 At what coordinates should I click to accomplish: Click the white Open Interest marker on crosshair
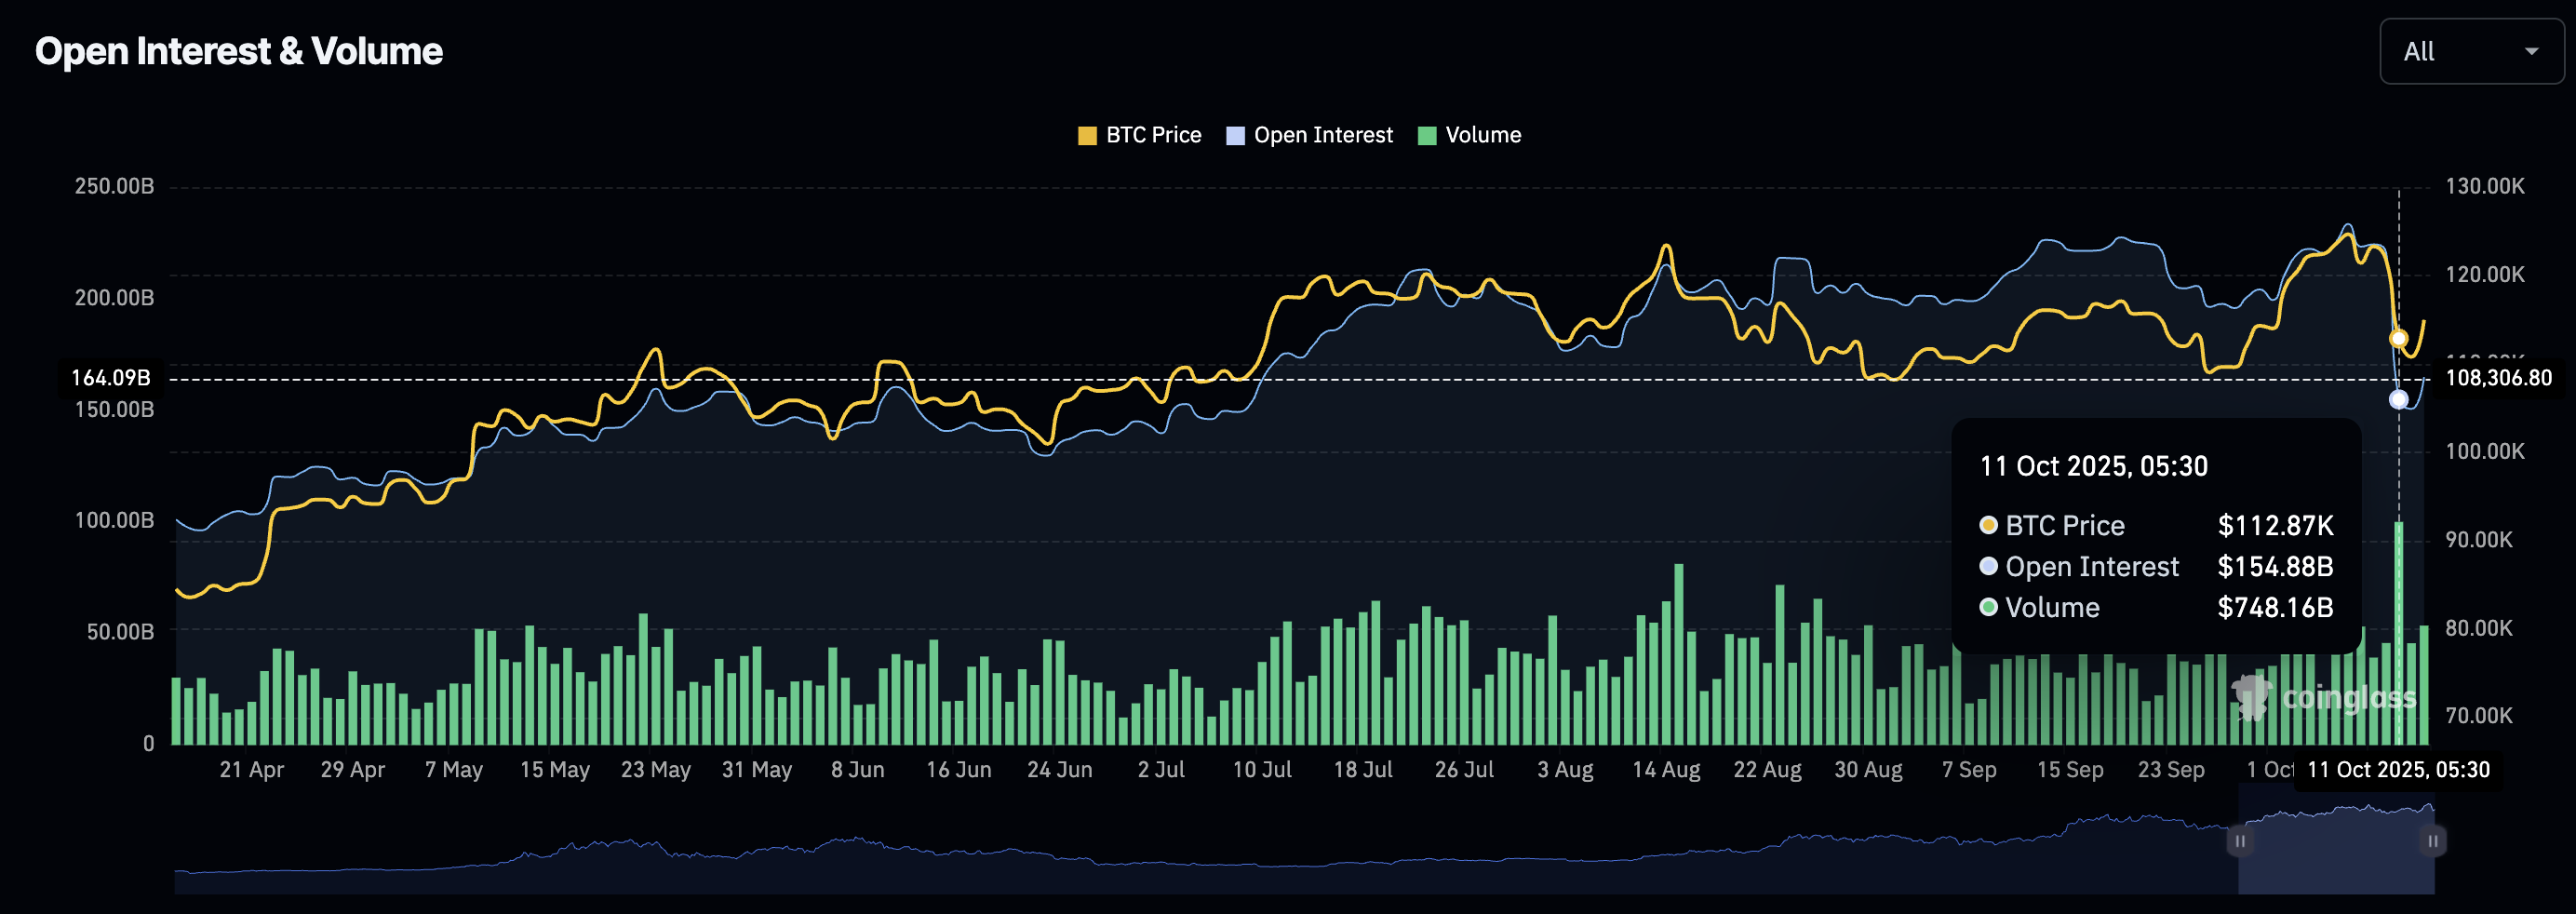[x=2398, y=400]
